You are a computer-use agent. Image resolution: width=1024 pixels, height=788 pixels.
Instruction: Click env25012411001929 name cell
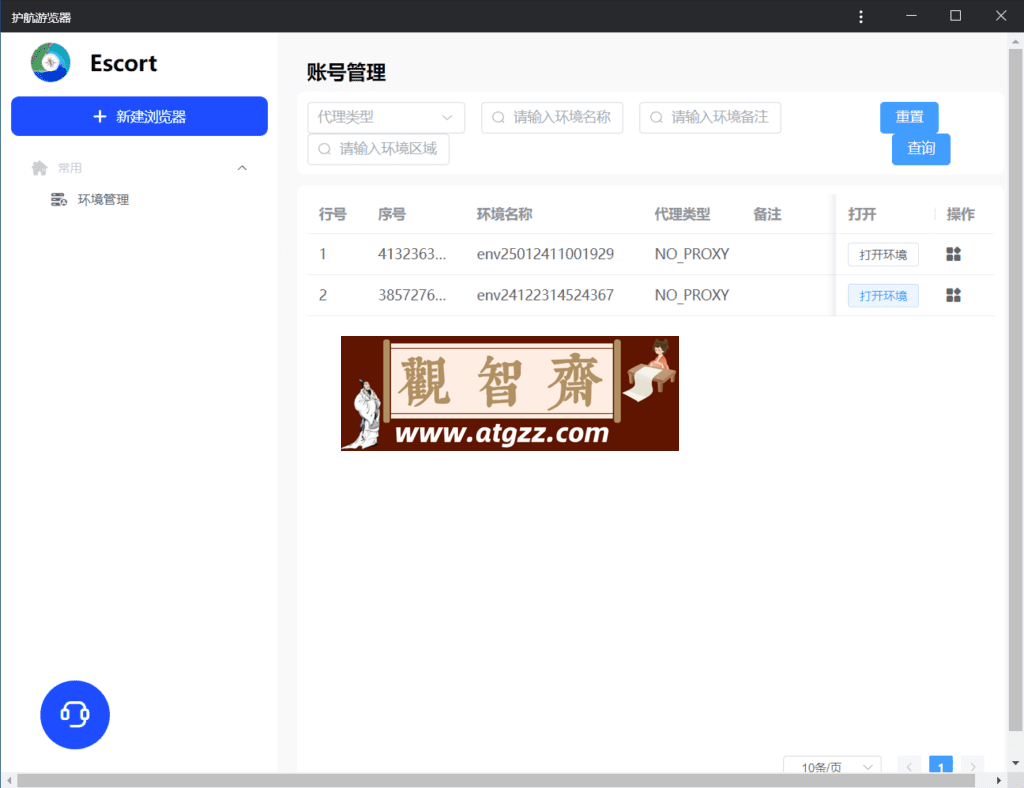tap(545, 254)
